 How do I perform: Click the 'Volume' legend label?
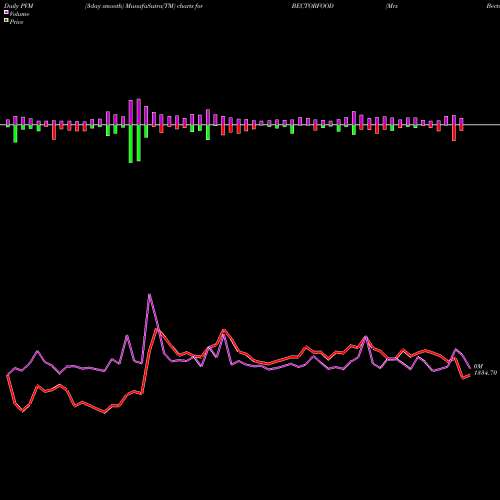[19, 14]
